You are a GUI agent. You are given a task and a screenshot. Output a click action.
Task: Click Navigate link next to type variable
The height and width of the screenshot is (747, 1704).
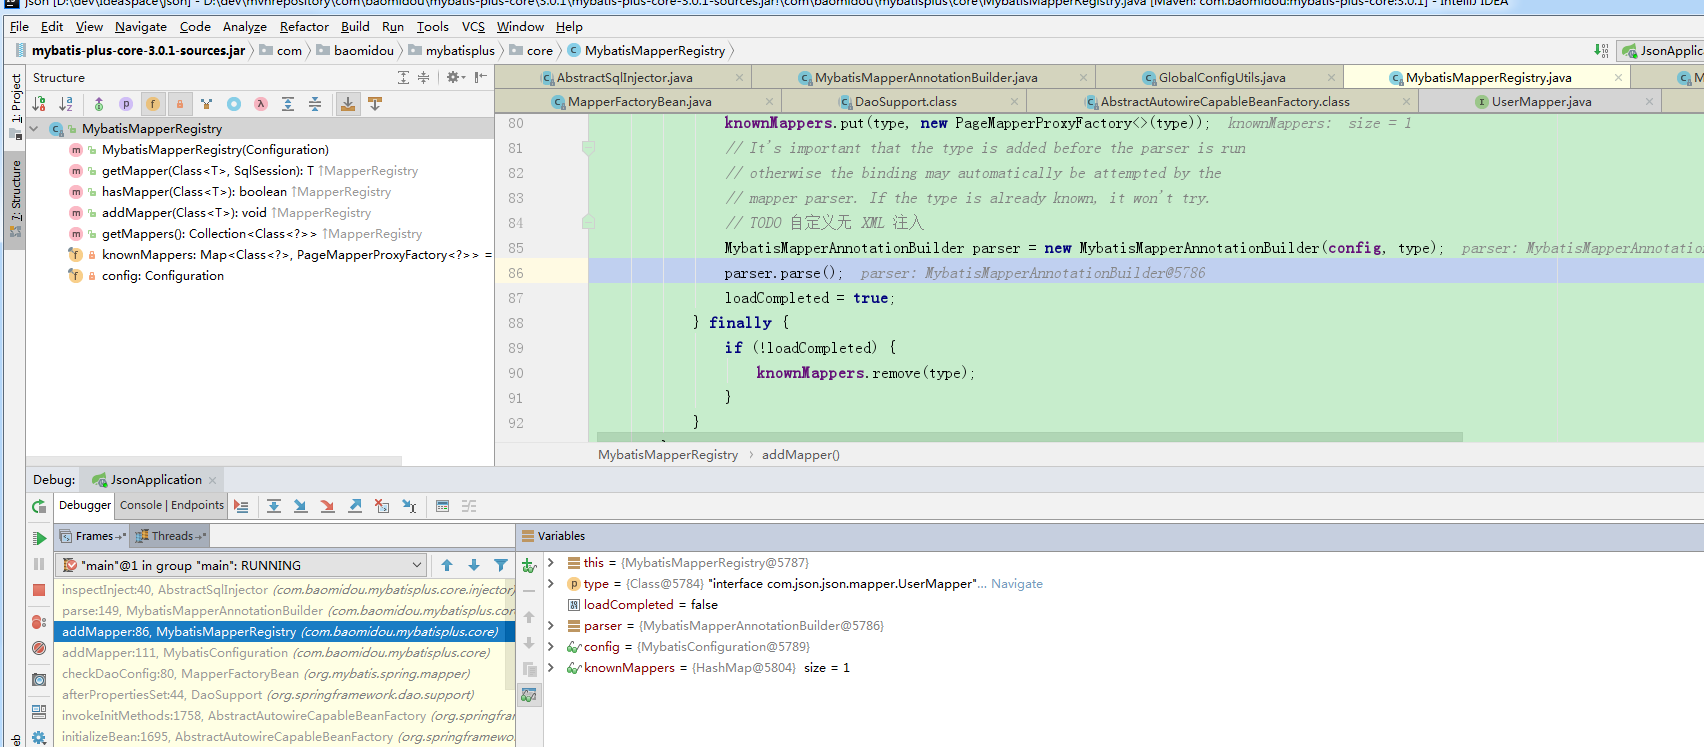(1016, 584)
